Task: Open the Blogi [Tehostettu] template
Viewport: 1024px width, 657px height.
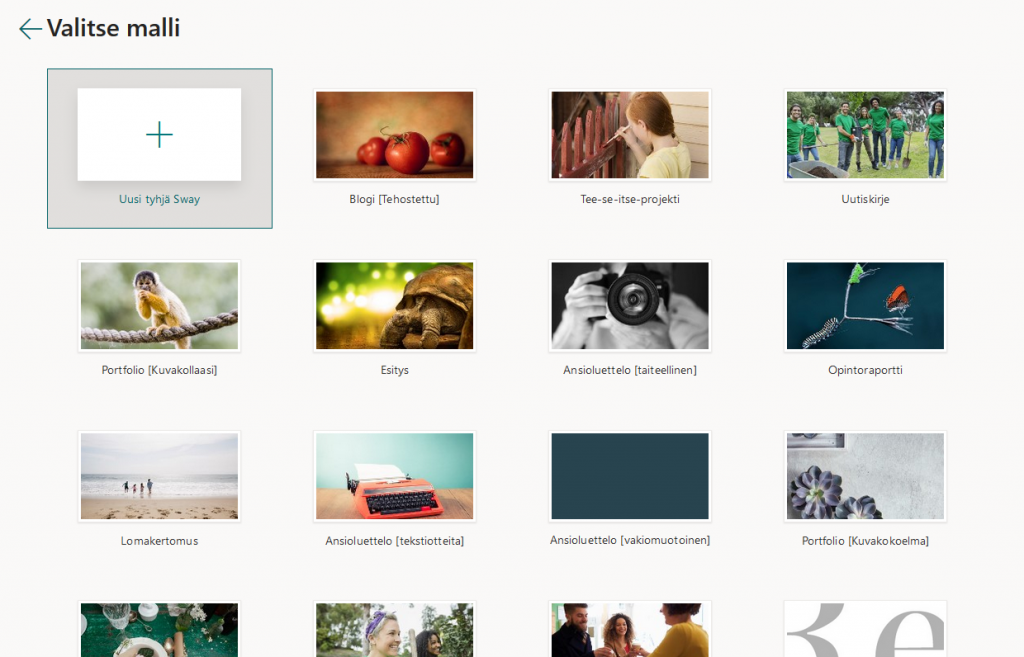Action: tap(394, 134)
